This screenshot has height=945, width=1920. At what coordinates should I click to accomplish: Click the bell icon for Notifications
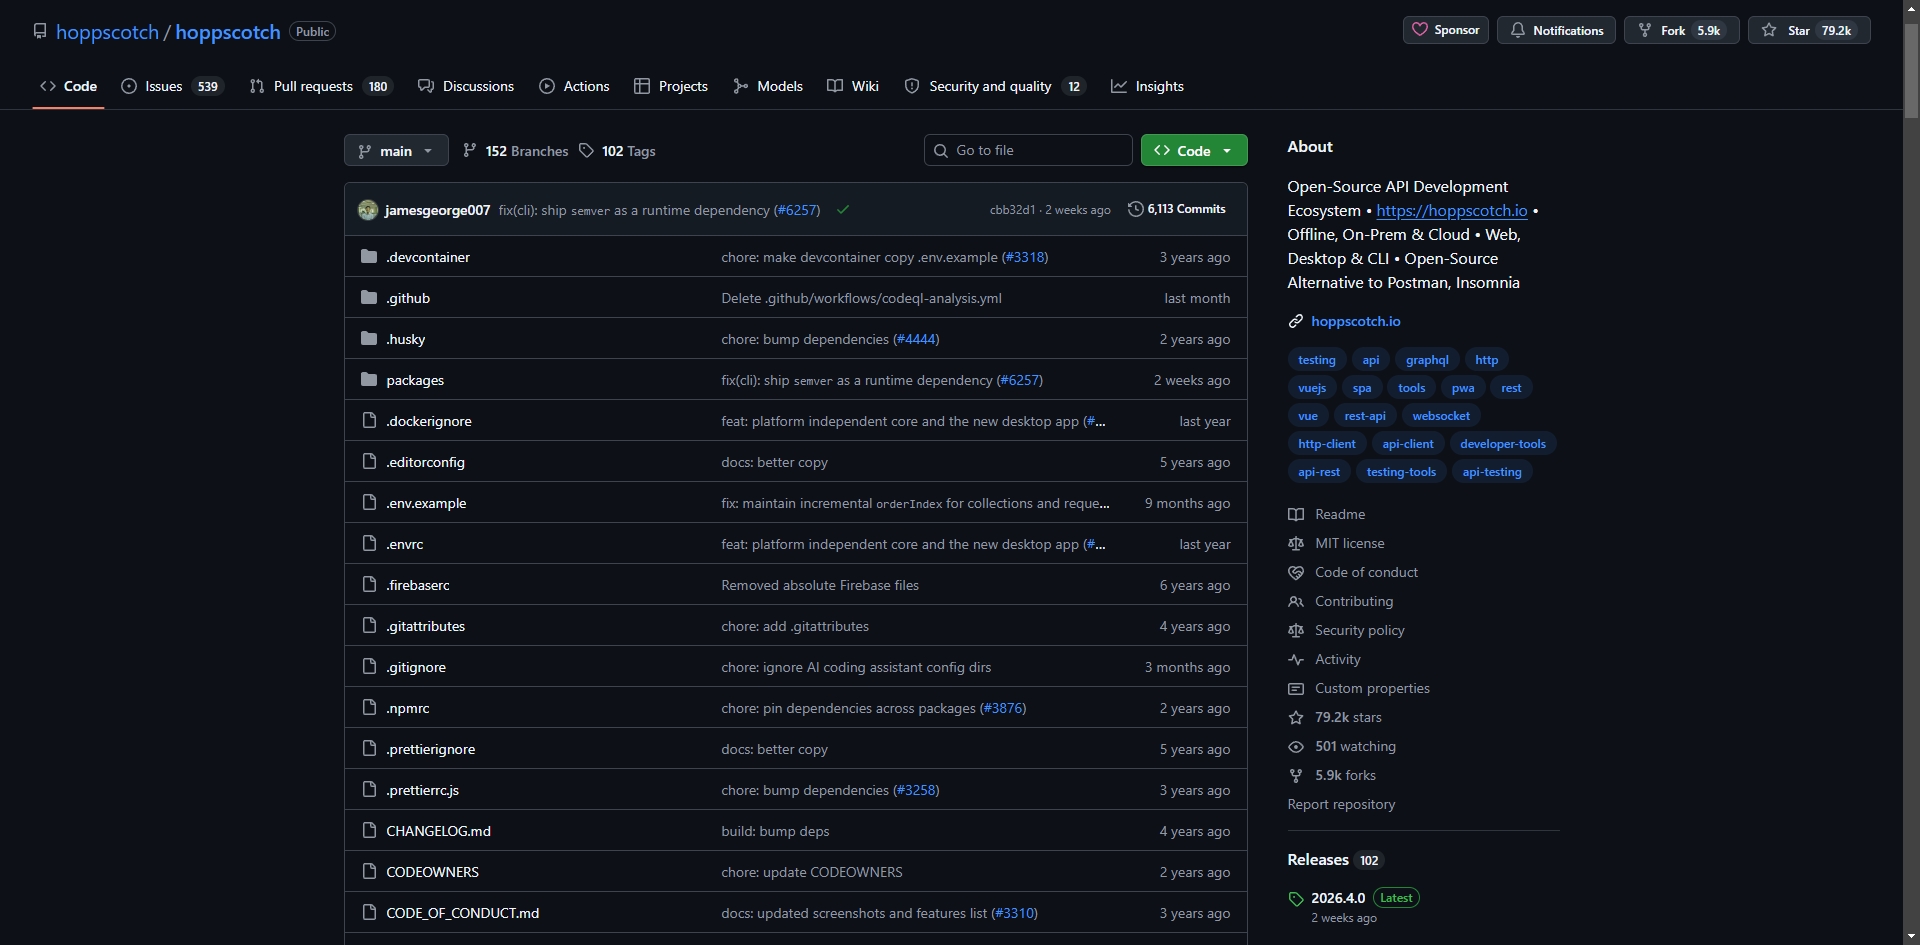(1517, 30)
